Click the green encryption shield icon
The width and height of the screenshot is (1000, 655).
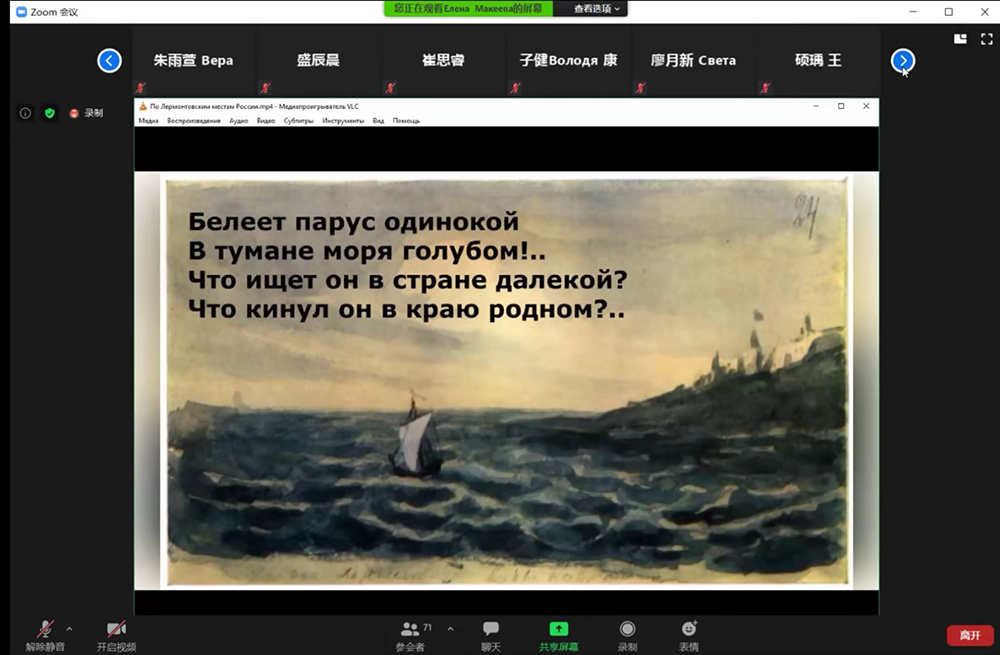point(49,113)
